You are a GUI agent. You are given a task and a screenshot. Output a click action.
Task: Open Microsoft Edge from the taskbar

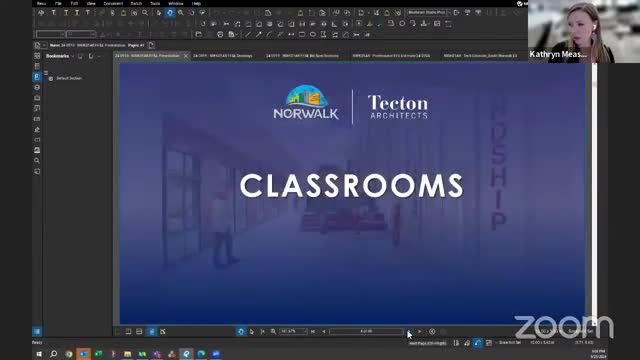(201, 354)
